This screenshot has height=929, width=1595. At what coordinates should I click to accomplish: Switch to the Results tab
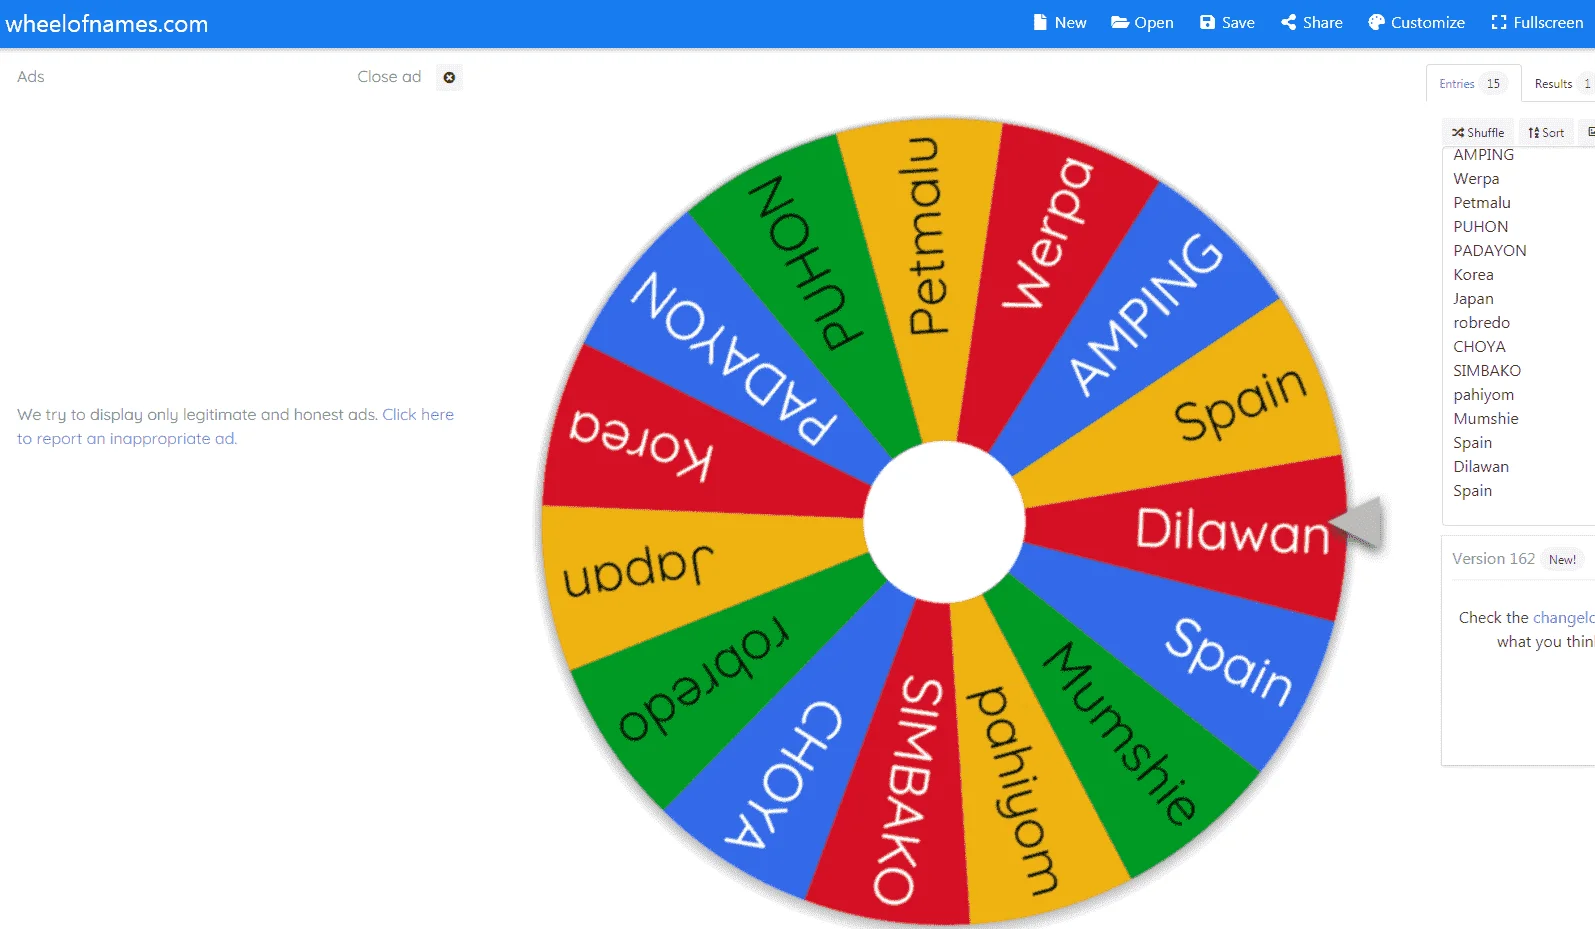pyautogui.click(x=1561, y=83)
